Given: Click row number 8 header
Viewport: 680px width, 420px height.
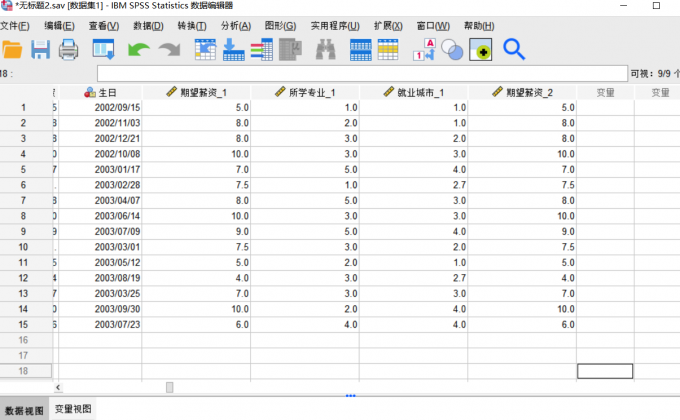Looking at the screenshot, I should (x=23, y=215).
